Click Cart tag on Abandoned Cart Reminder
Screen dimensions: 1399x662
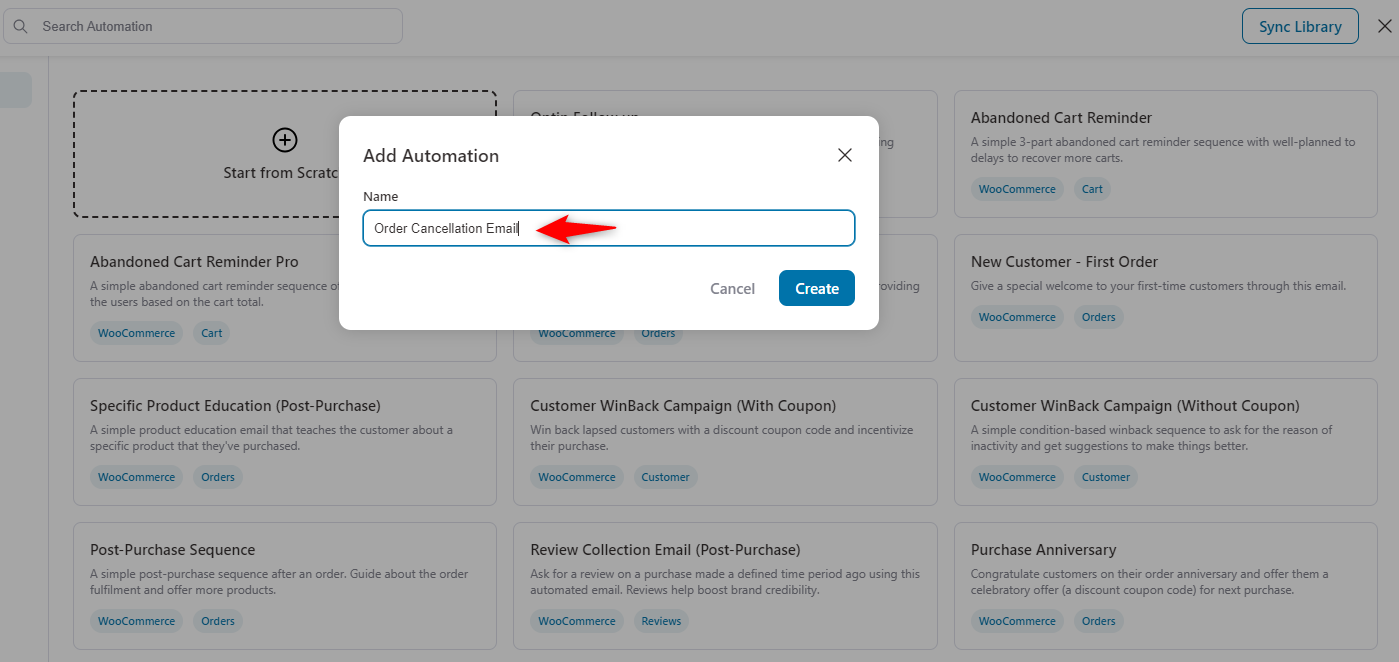coord(1092,189)
